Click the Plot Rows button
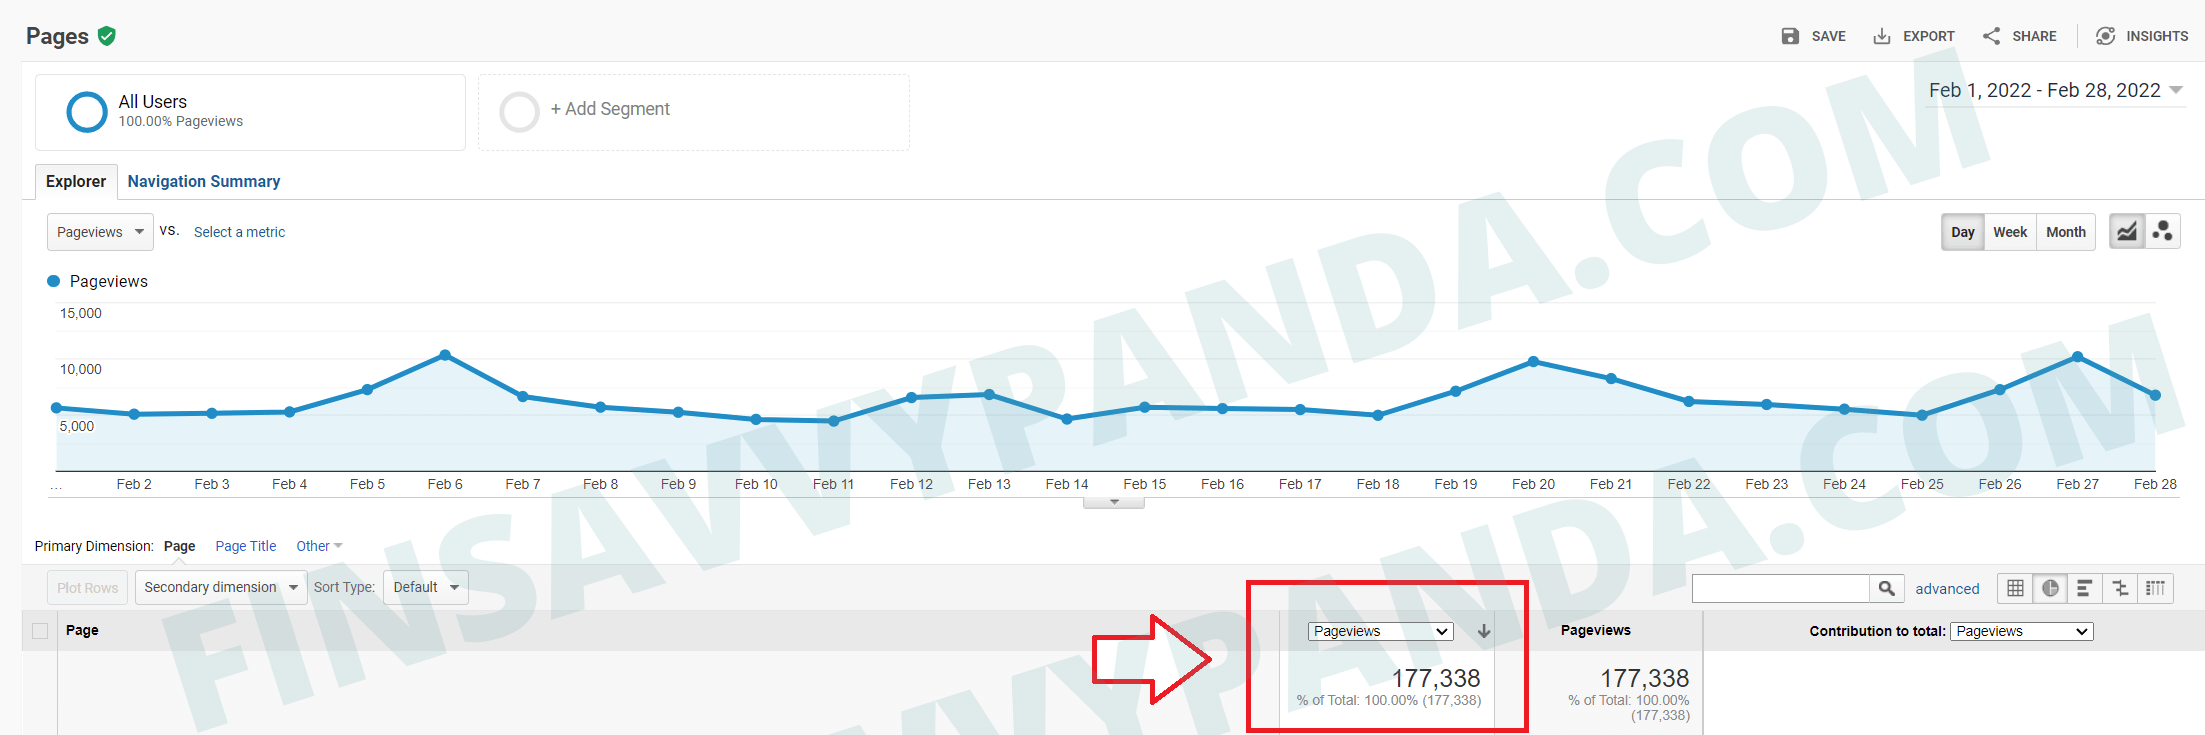2205x735 pixels. (88, 587)
